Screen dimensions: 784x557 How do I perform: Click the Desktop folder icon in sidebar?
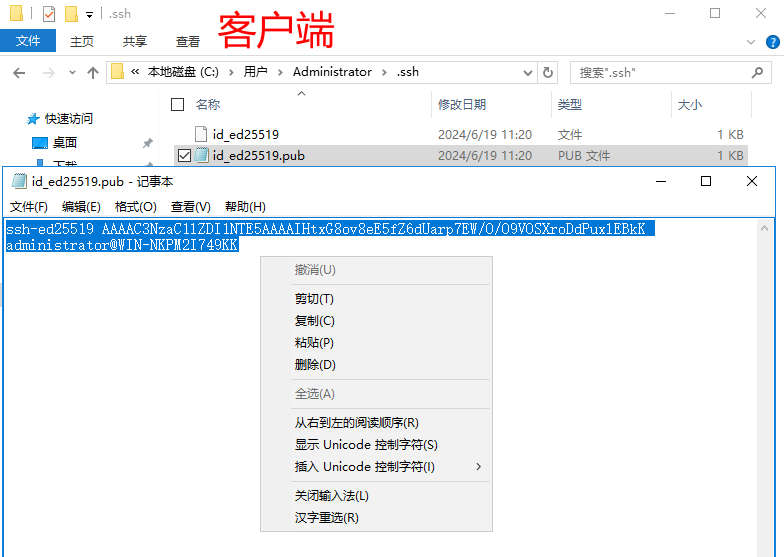[x=40, y=143]
